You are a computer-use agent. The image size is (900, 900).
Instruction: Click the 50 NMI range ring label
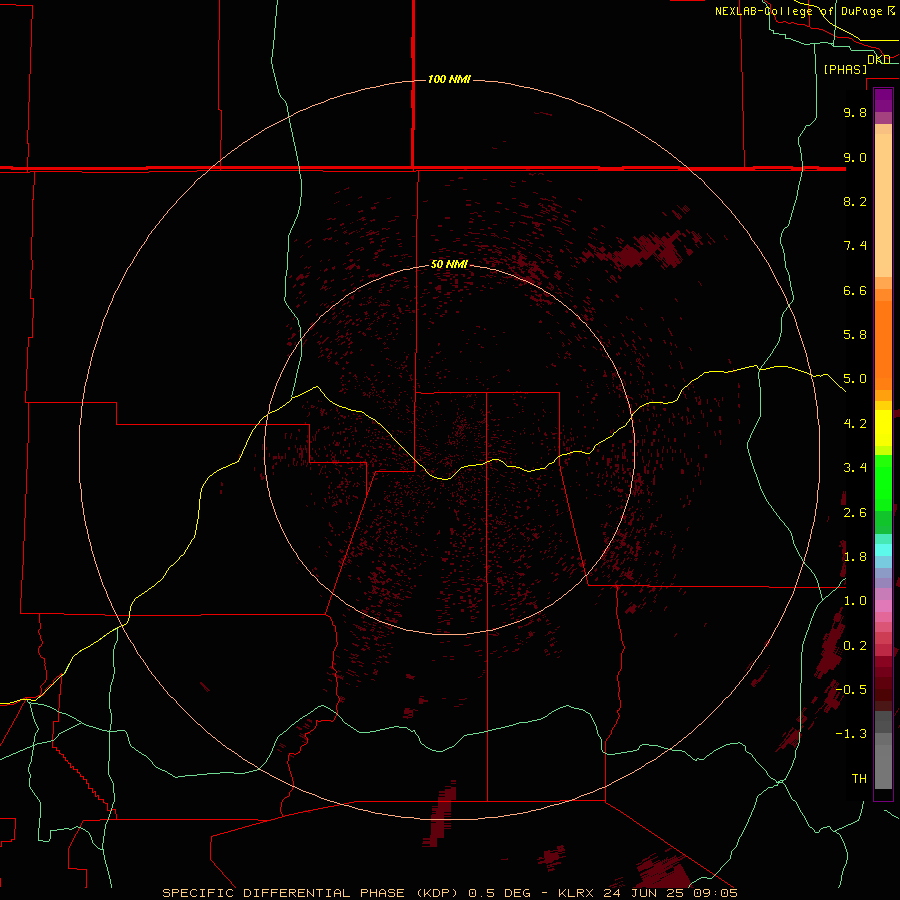[x=449, y=264]
